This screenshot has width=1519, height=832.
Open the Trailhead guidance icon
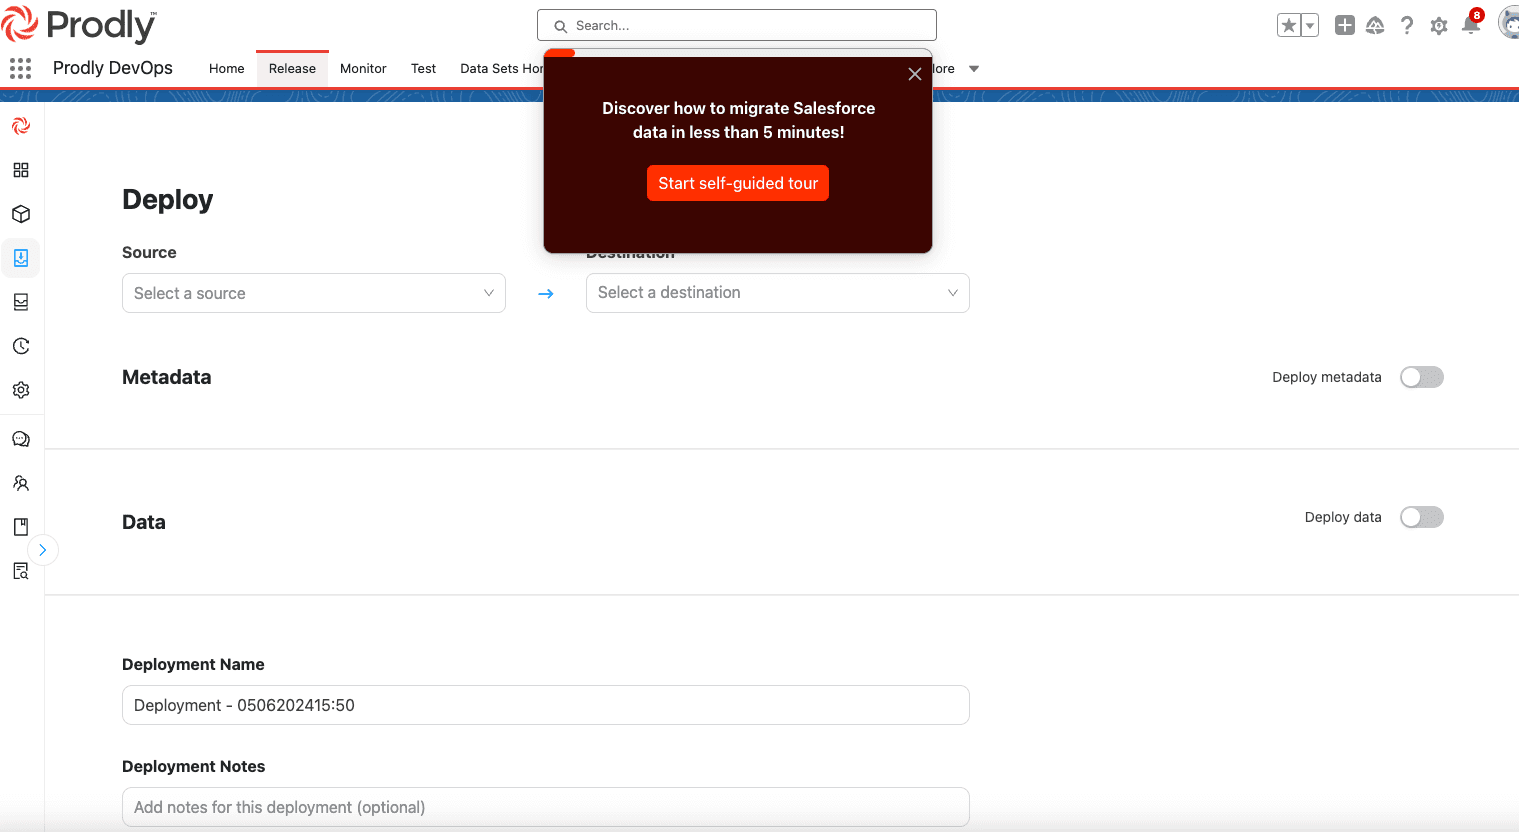[x=1375, y=26]
